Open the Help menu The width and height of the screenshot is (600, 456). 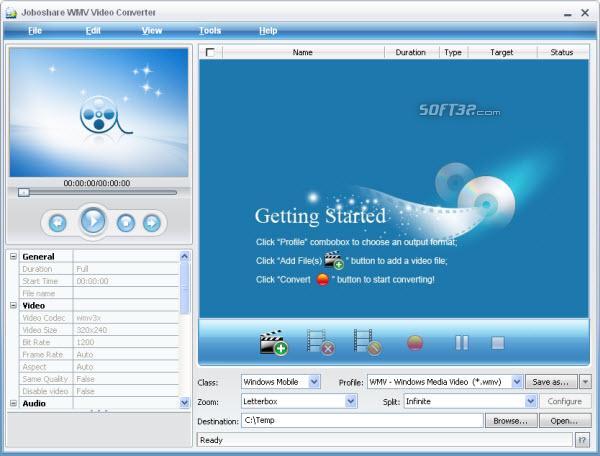coord(268,31)
